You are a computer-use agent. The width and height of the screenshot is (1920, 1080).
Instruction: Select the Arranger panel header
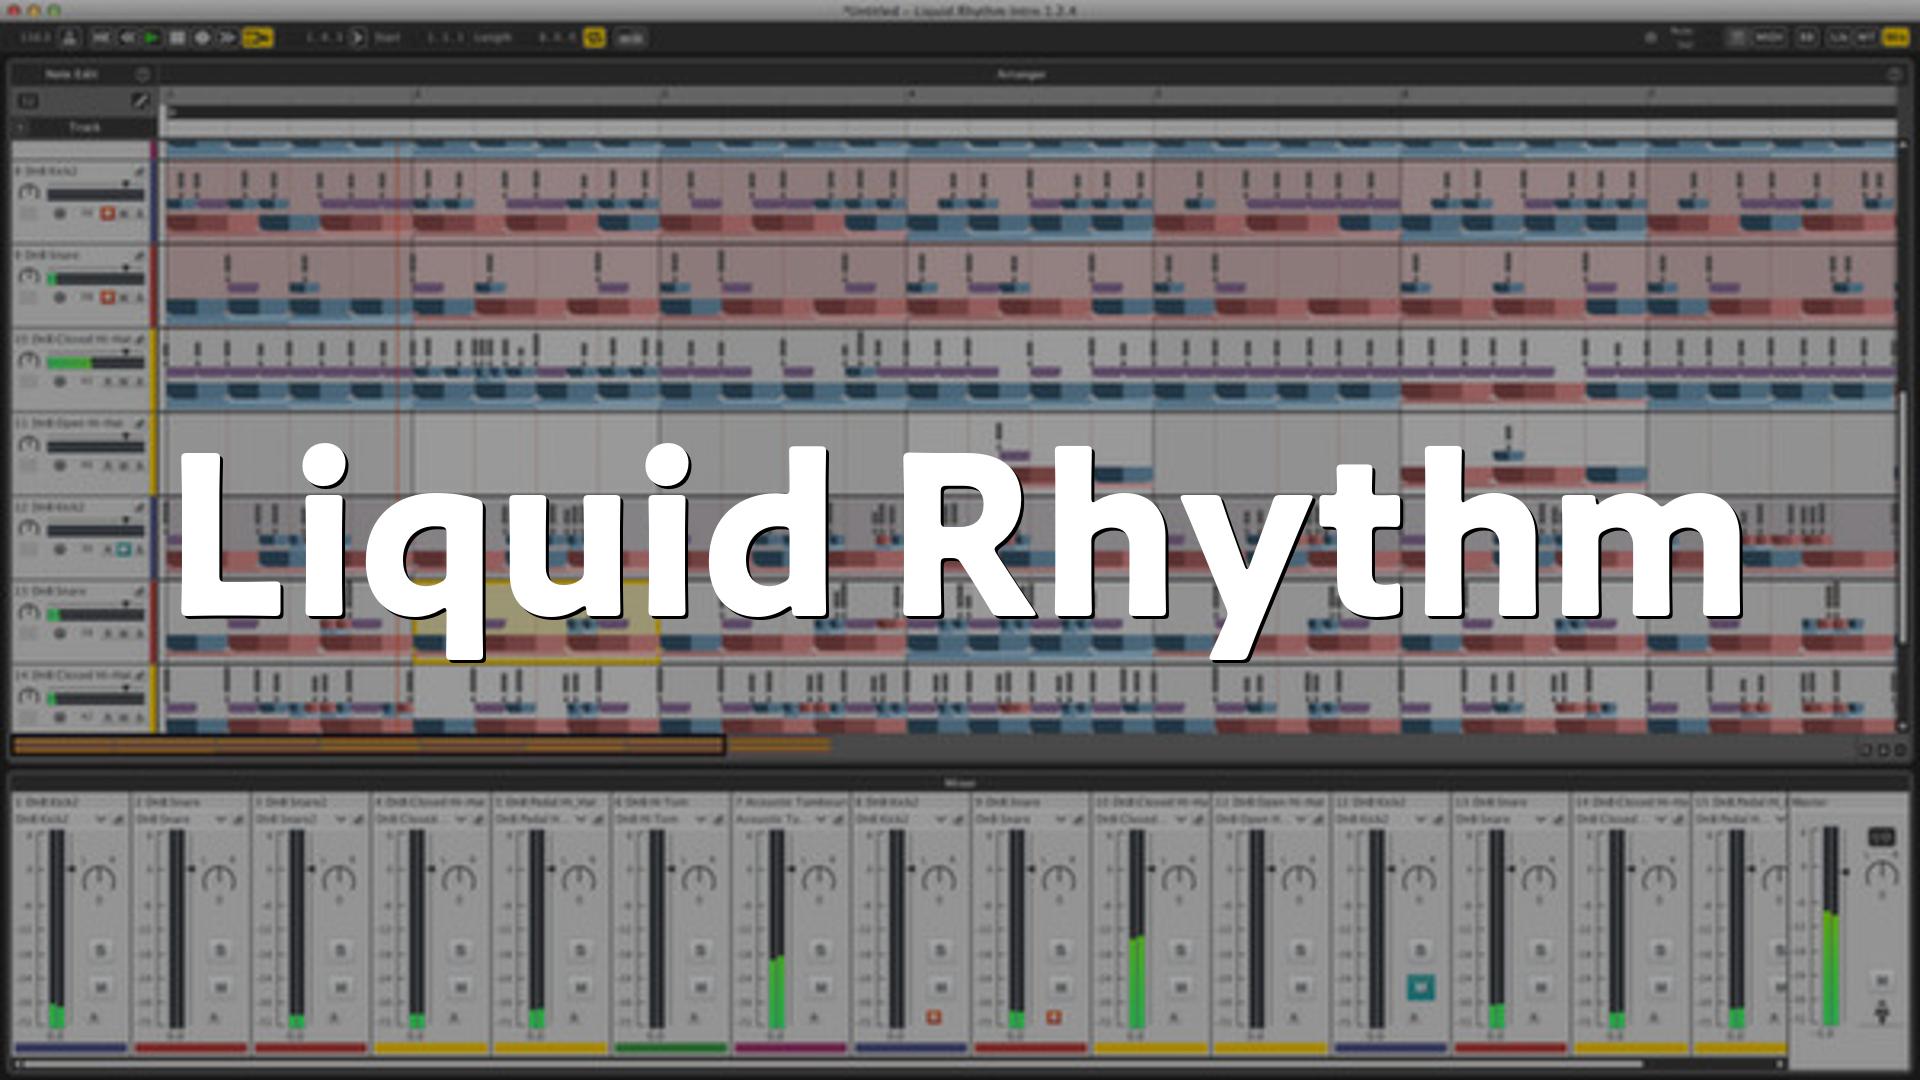[x=1021, y=74]
